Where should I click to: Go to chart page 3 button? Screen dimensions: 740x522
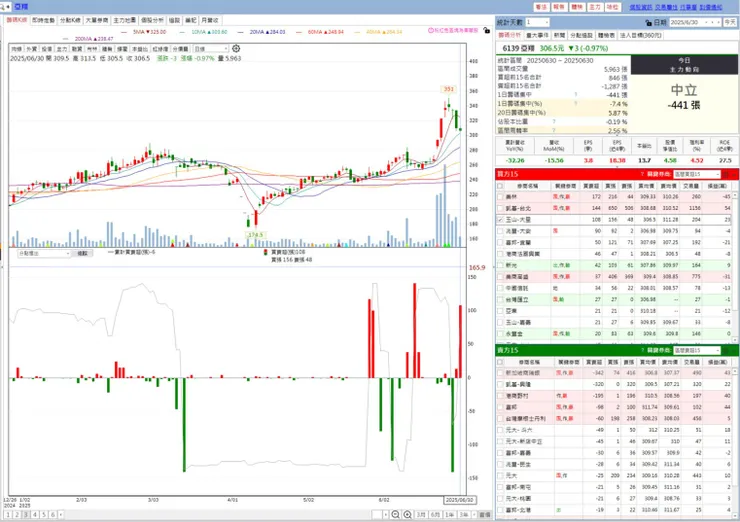point(26,514)
